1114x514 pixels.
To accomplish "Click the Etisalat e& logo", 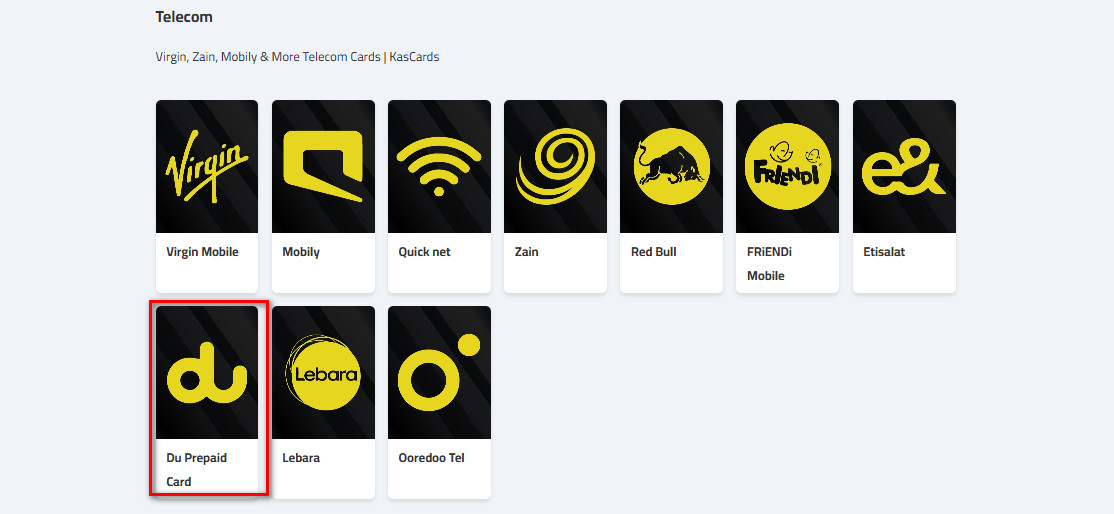I will (x=904, y=167).
